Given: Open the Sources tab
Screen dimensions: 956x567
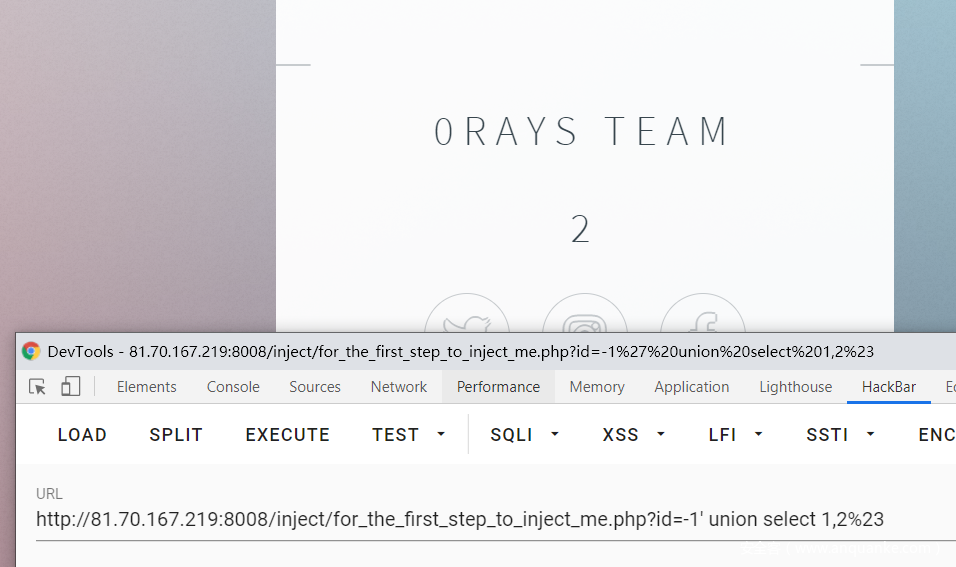Looking at the screenshot, I should click(x=315, y=387).
